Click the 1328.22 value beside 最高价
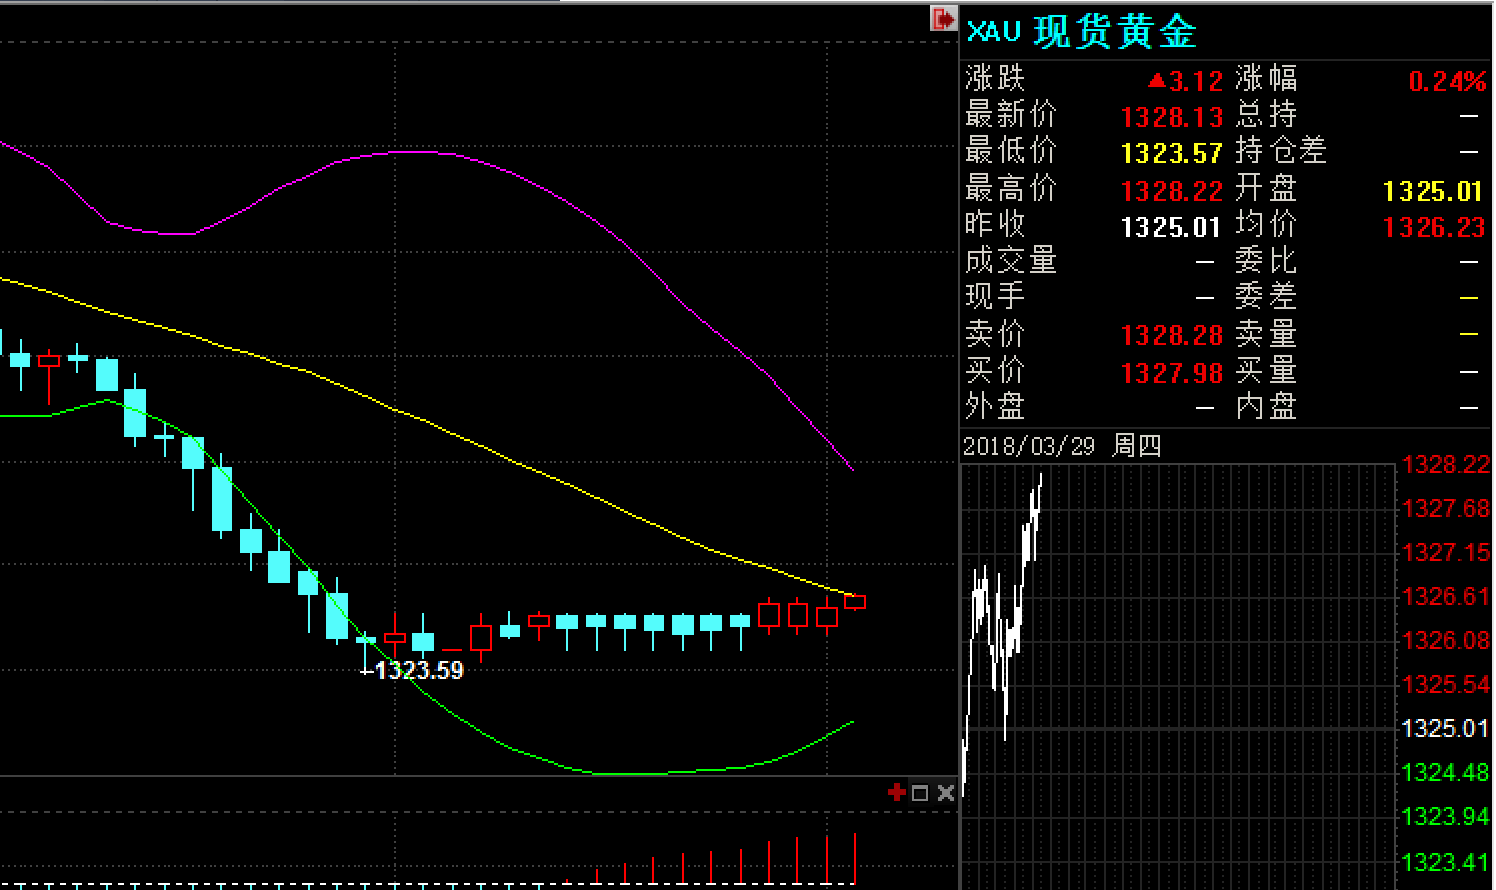Image resolution: width=1496 pixels, height=890 pixels. [1172, 191]
